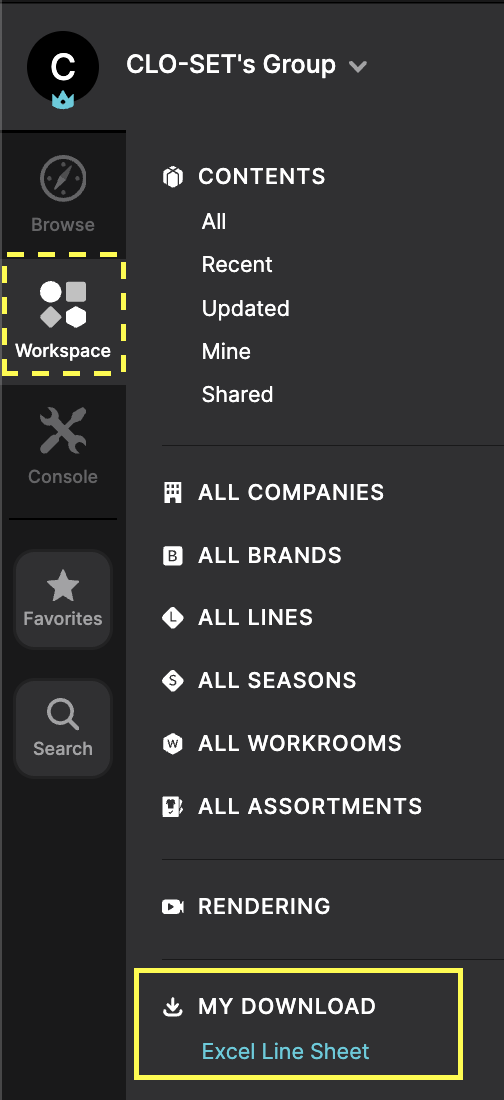Open the CLO-SET's Group name selector

tap(231, 65)
